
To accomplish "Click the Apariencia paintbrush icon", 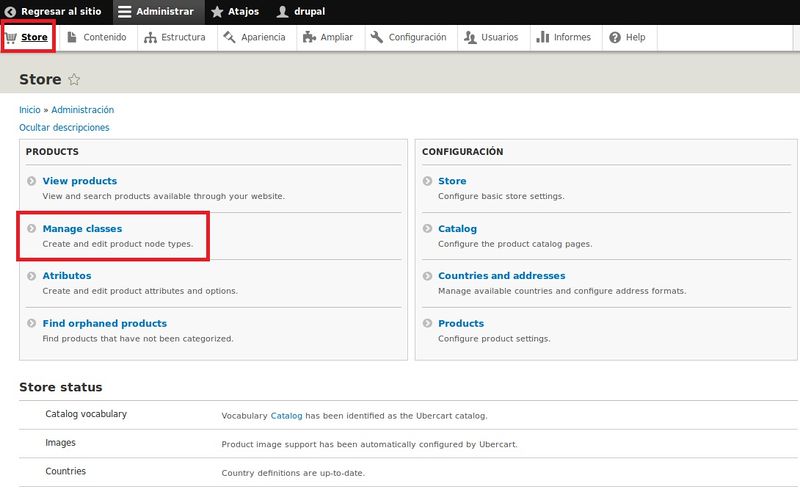I will (x=230, y=37).
